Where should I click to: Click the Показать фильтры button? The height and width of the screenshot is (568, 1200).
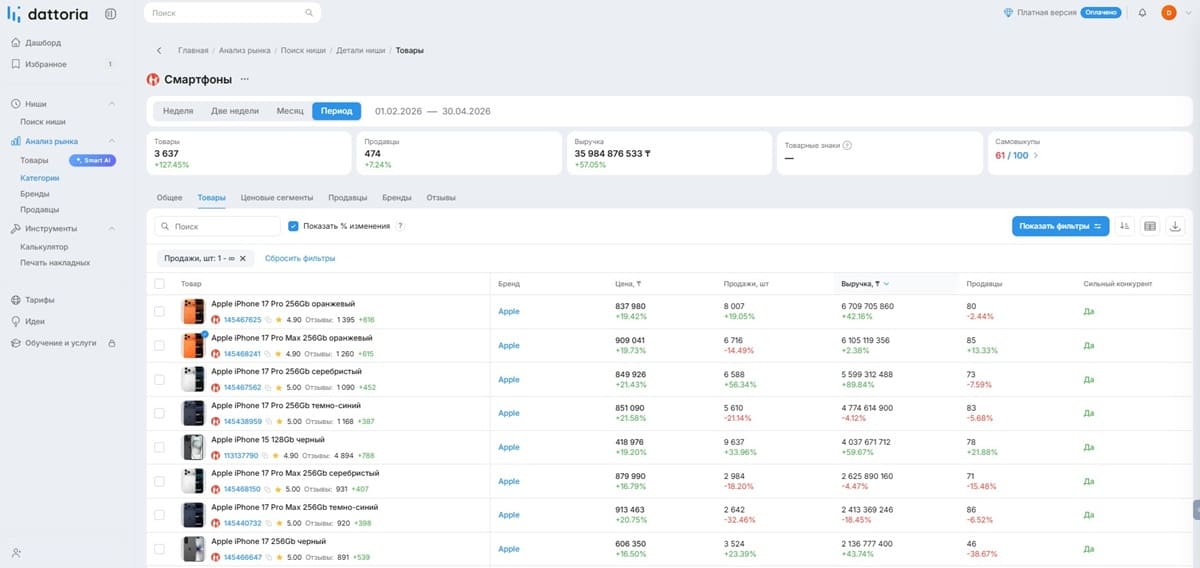click(1060, 226)
